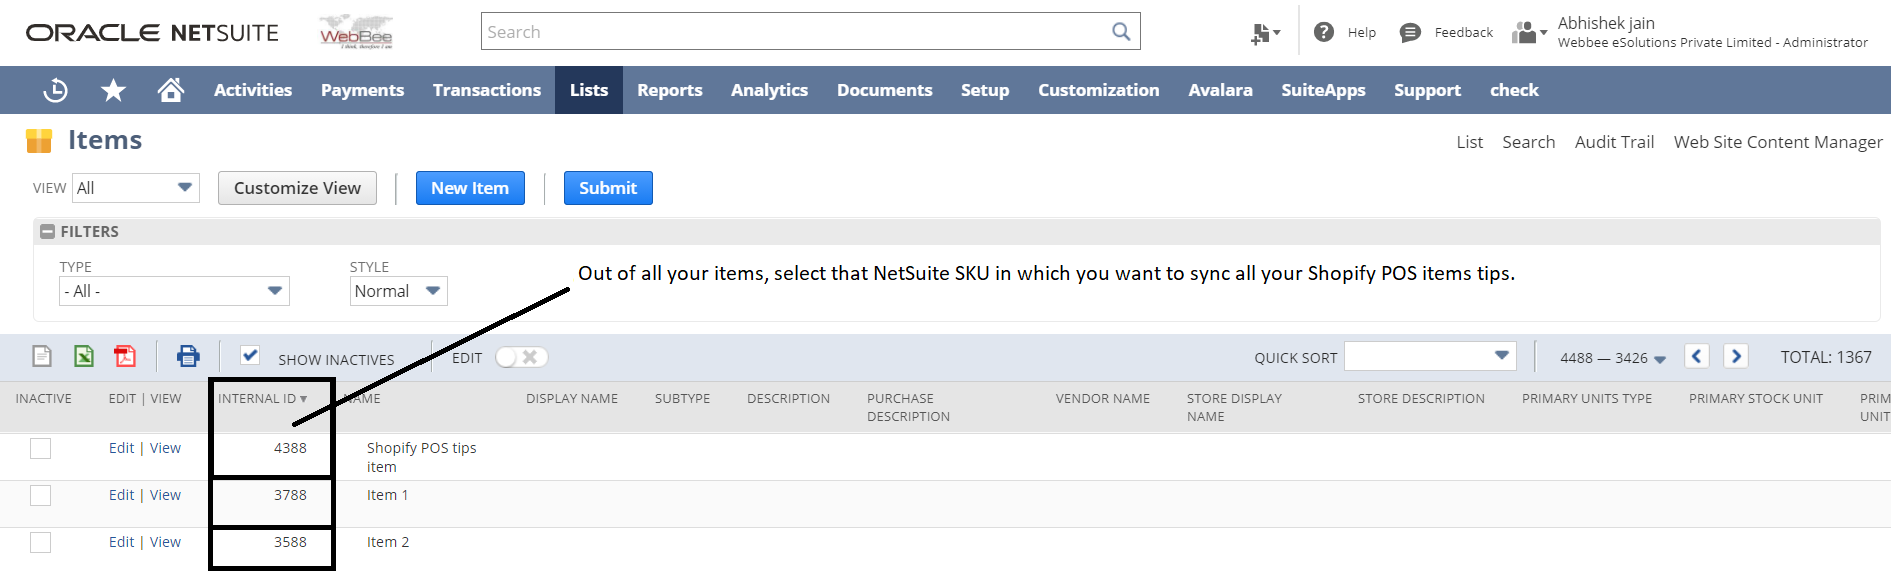Open the Audit Trail link
The width and height of the screenshot is (1891, 573).
(1614, 142)
